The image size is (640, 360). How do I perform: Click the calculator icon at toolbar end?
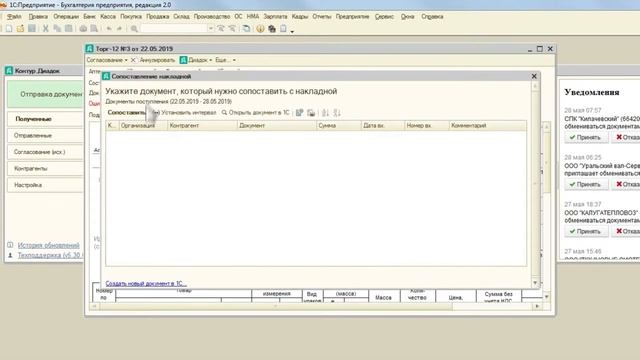tap(283, 29)
